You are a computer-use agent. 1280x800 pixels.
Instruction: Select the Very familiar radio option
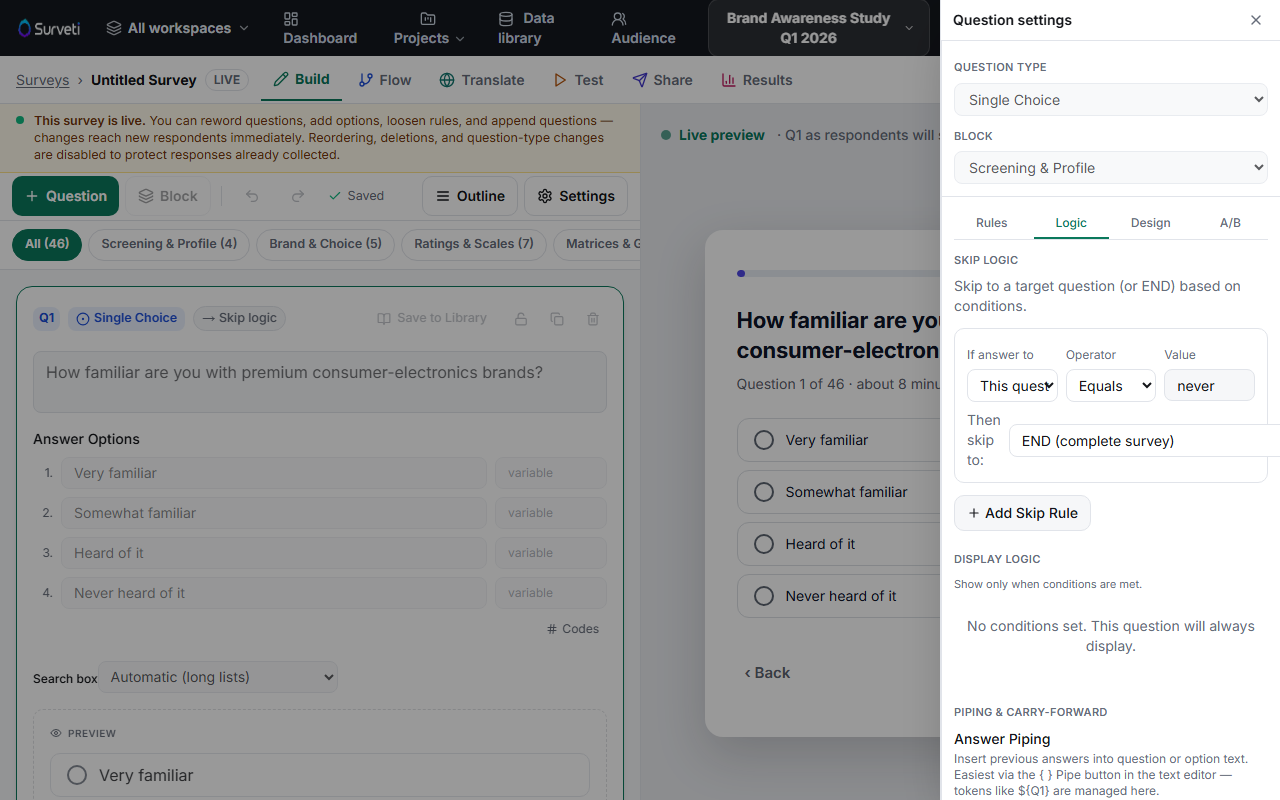[x=764, y=440]
